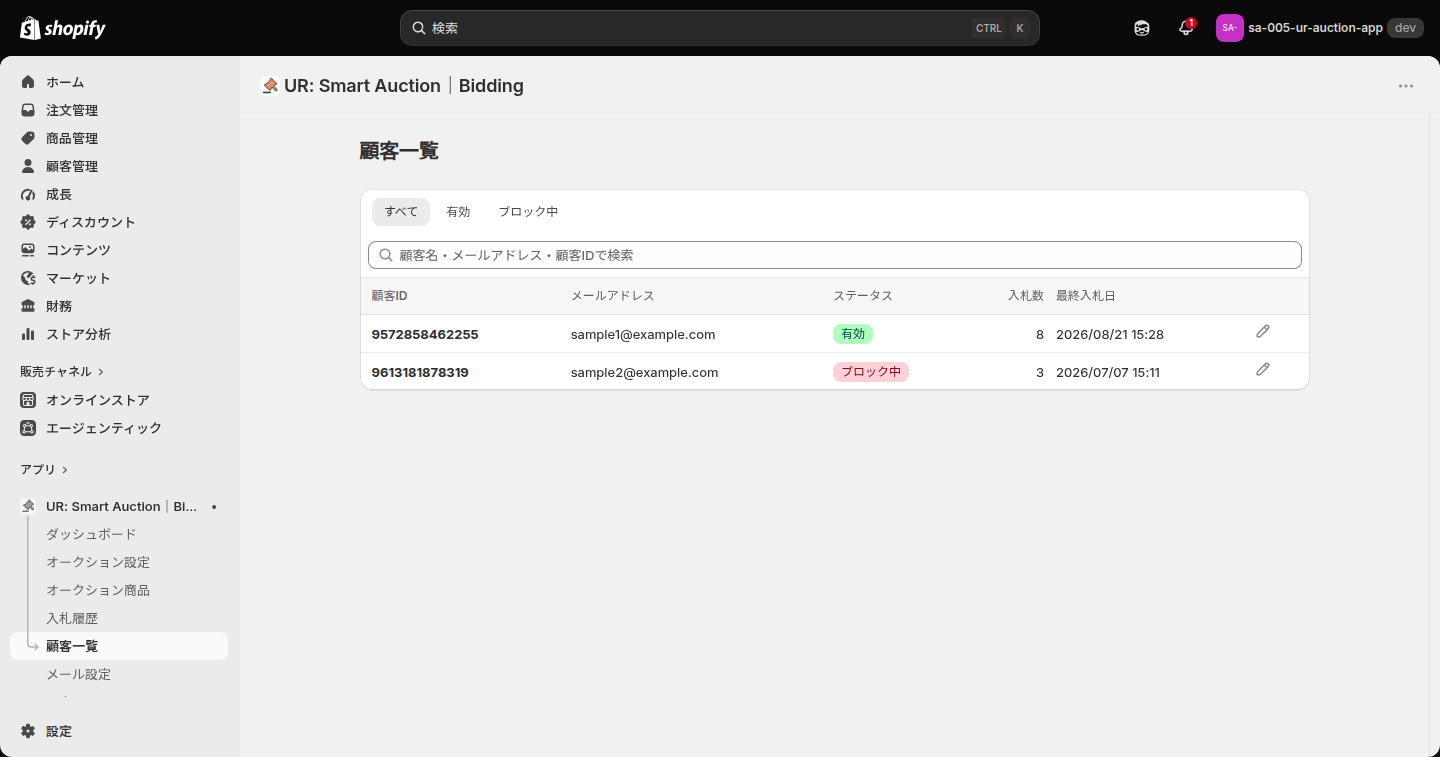The image size is (1440, 757).
Task: Click the エージェンティック icon
Action: (28, 428)
